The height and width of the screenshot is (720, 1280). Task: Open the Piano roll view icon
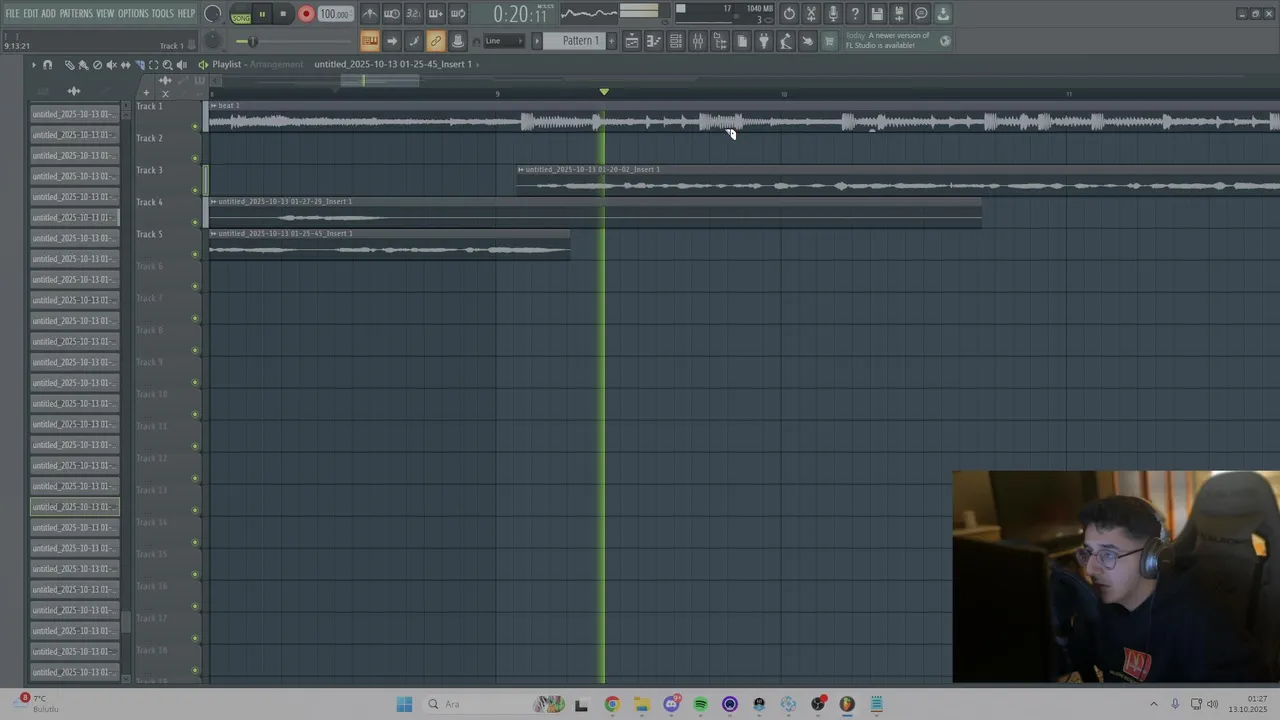[x=654, y=41]
